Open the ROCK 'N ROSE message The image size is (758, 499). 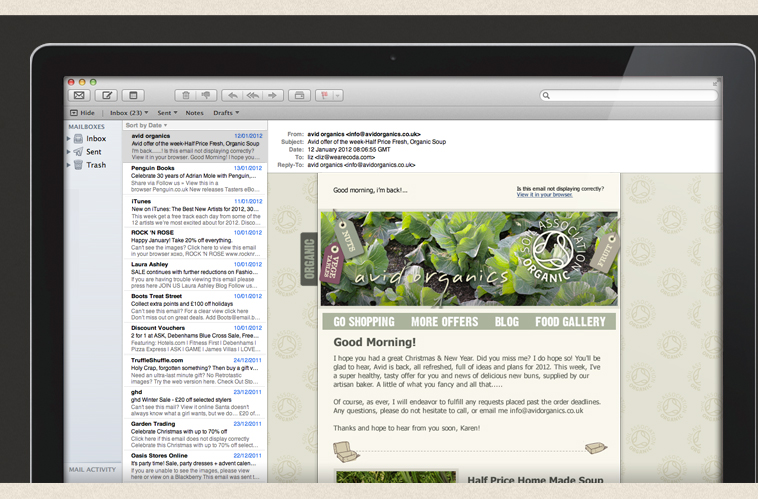point(195,243)
